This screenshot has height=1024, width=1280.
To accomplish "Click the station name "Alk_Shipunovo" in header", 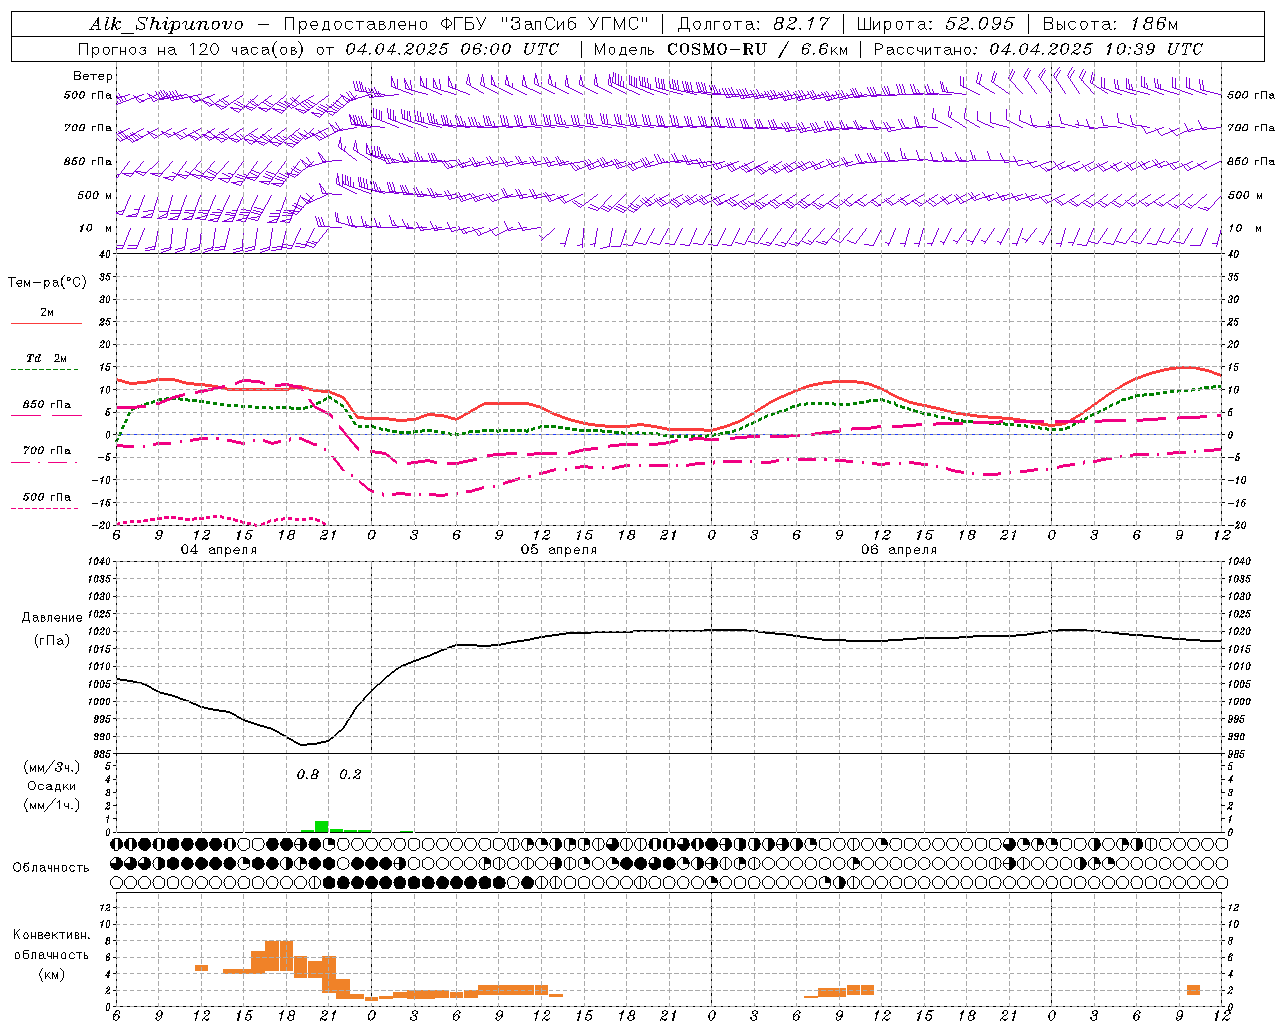I will click(166, 24).
